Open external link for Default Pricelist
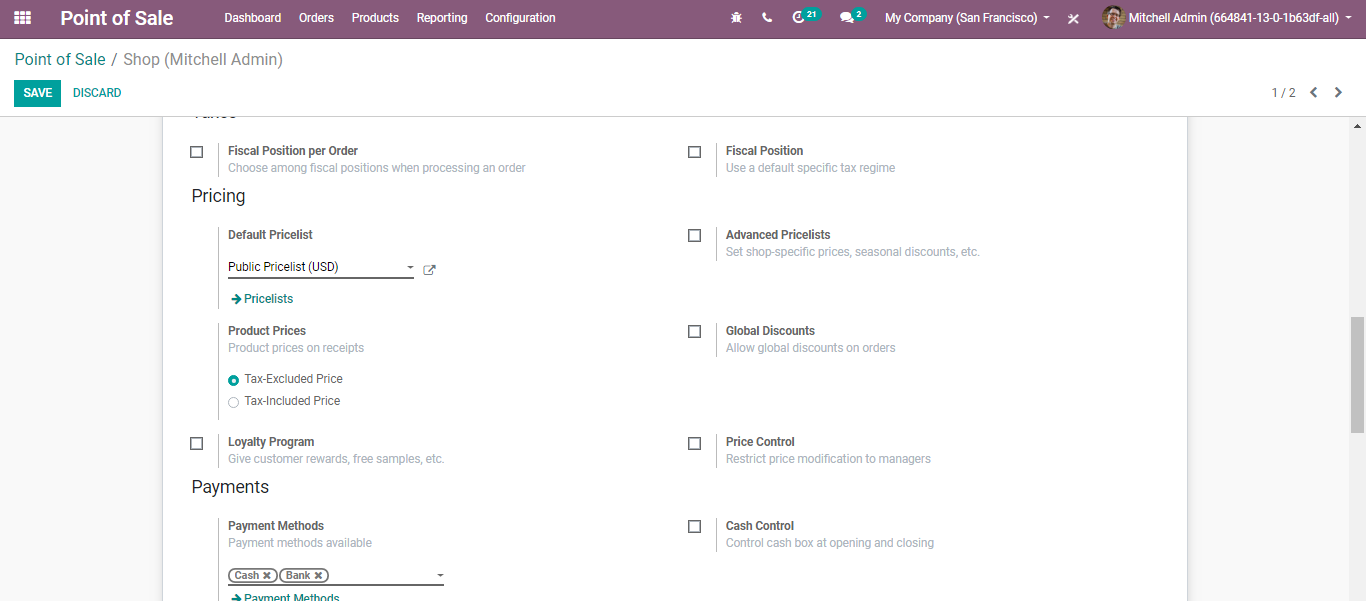The image size is (1366, 601). [x=429, y=269]
